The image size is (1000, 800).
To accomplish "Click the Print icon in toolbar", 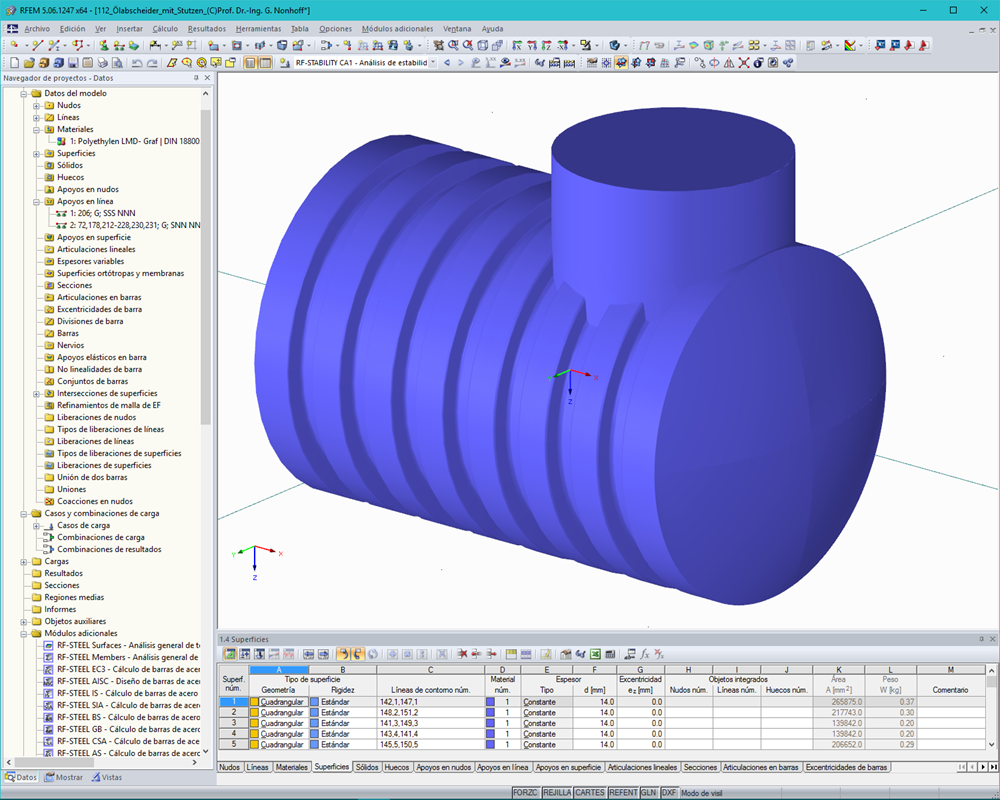I will pyautogui.click(x=103, y=63).
